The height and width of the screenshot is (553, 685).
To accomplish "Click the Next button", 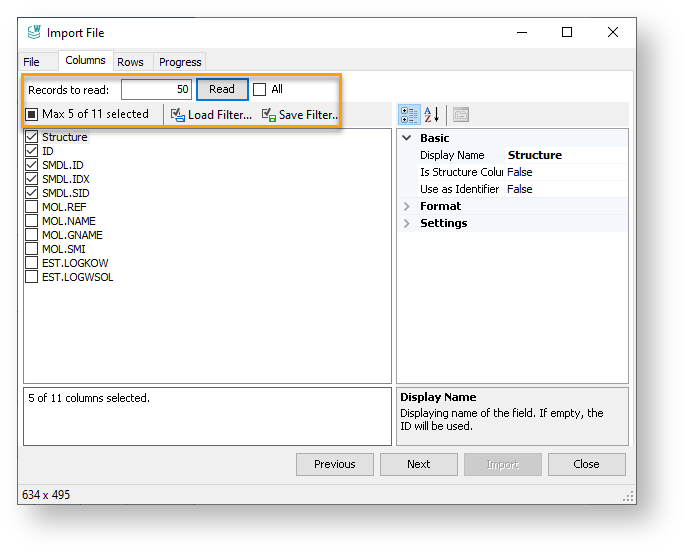I will (x=418, y=464).
